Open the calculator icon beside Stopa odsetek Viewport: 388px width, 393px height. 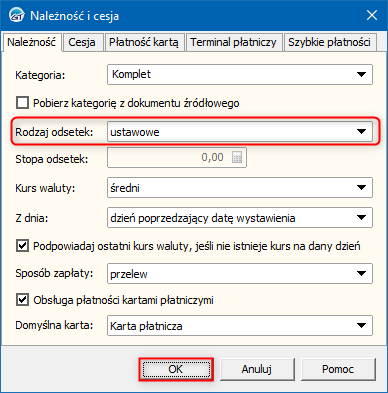(x=237, y=157)
